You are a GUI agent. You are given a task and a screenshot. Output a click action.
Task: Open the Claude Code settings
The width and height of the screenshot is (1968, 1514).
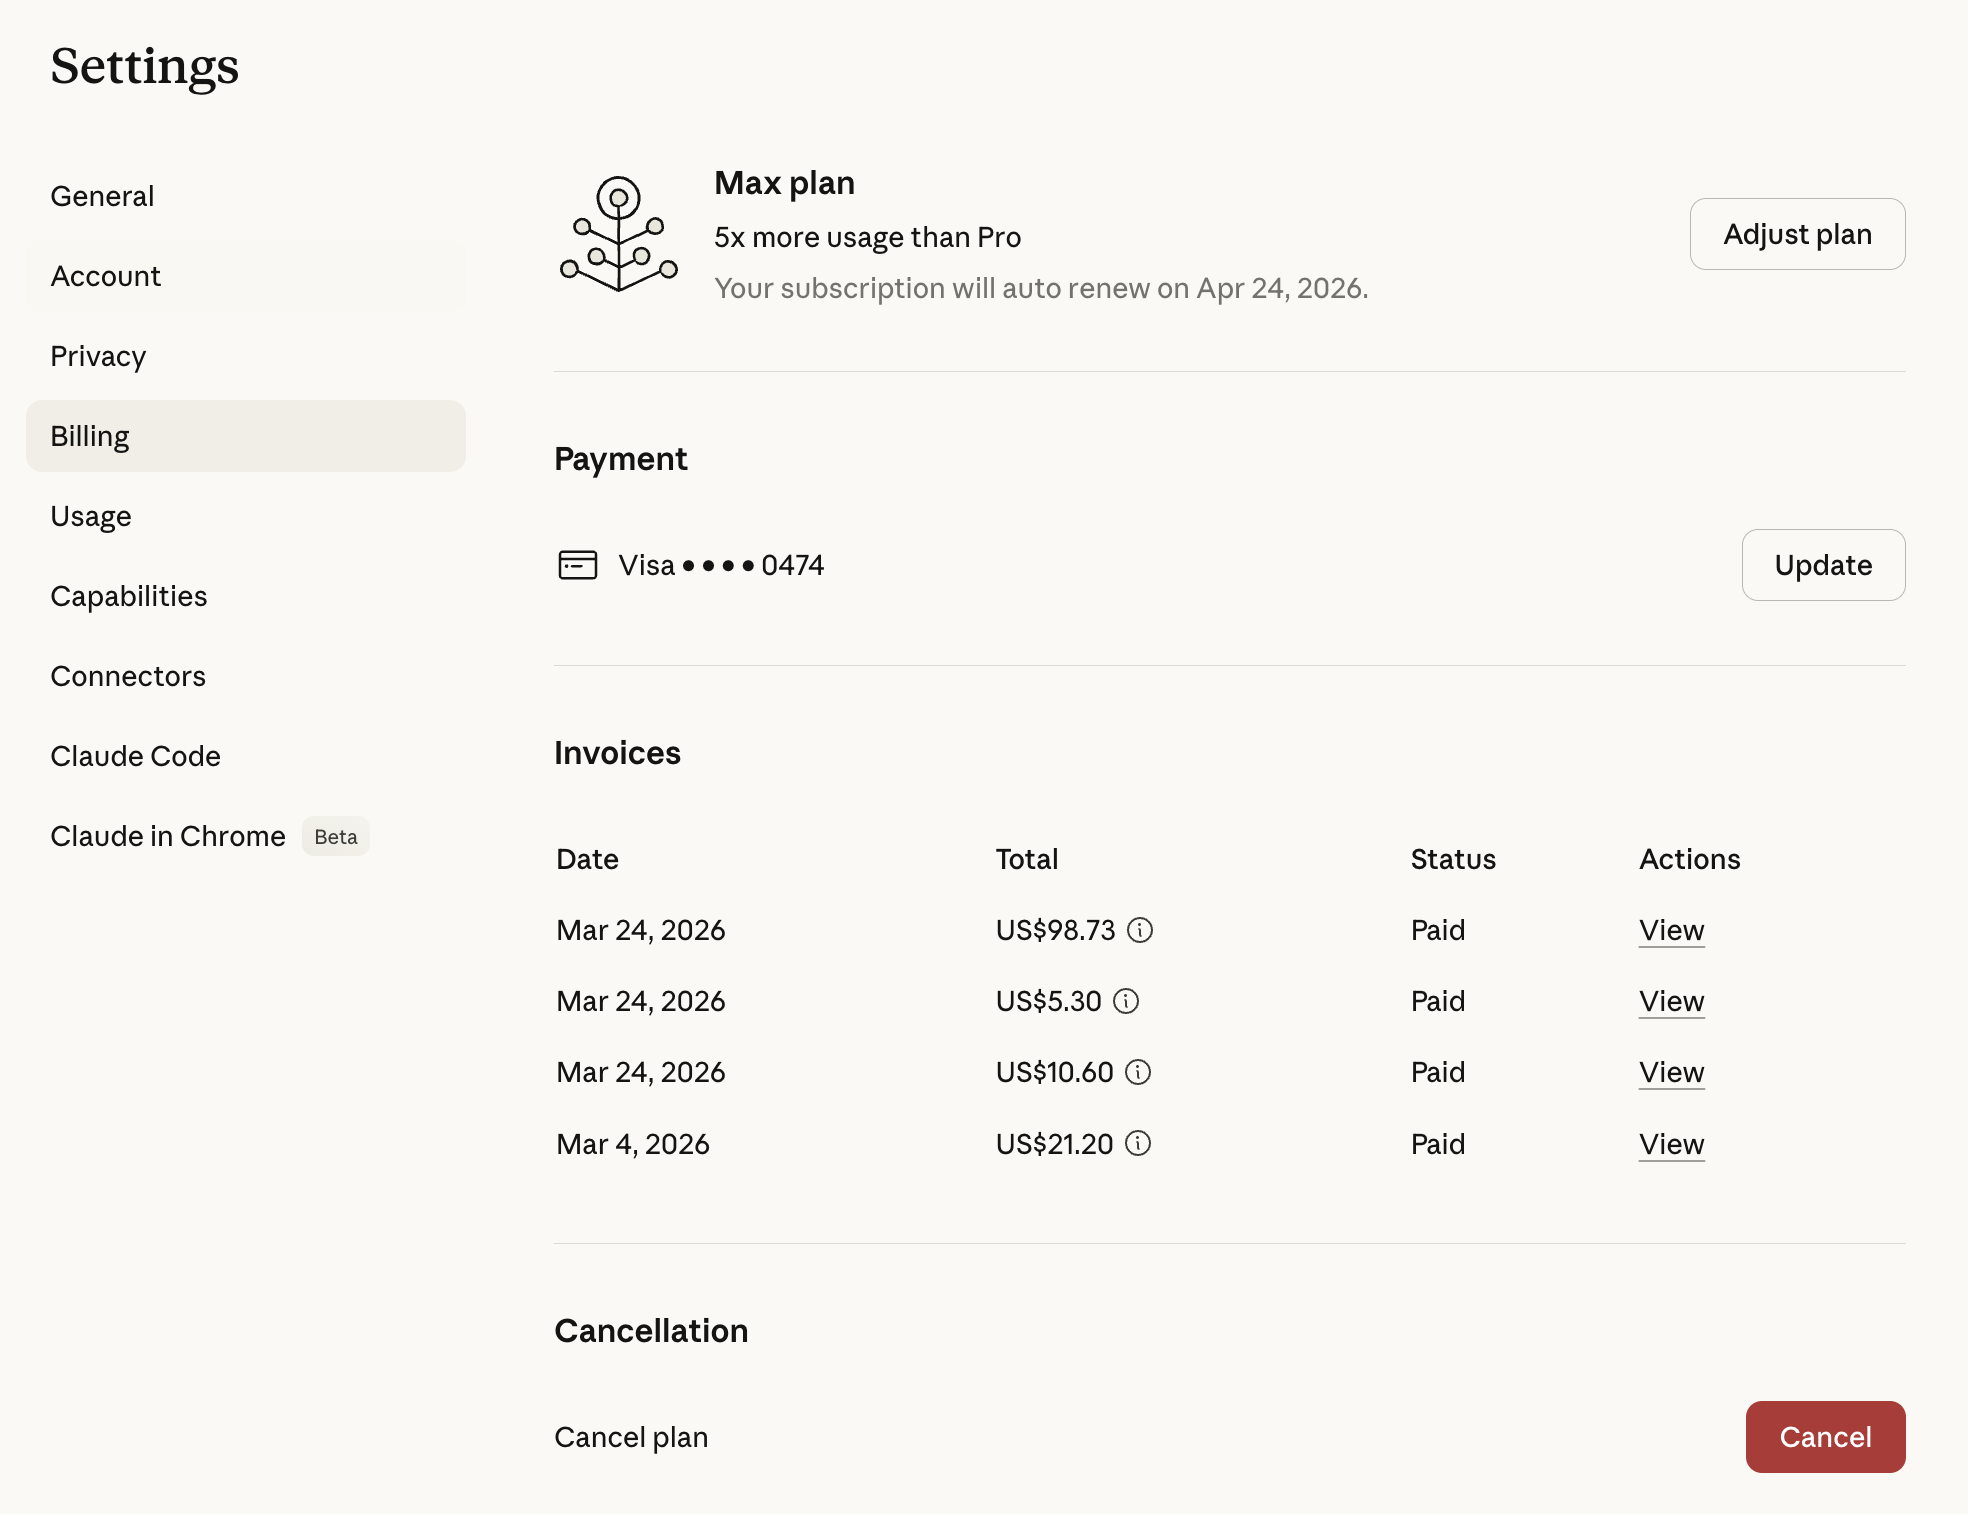pos(135,756)
